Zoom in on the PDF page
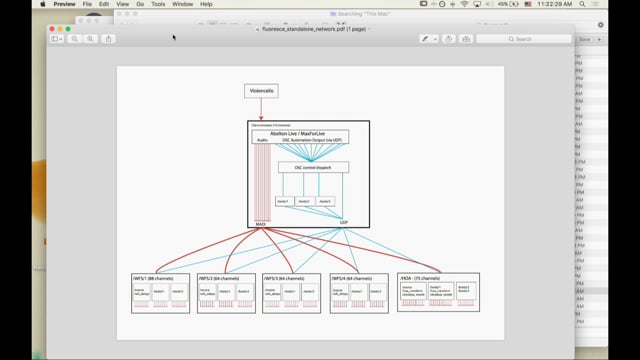The width and height of the screenshot is (640, 360). click(x=90, y=39)
